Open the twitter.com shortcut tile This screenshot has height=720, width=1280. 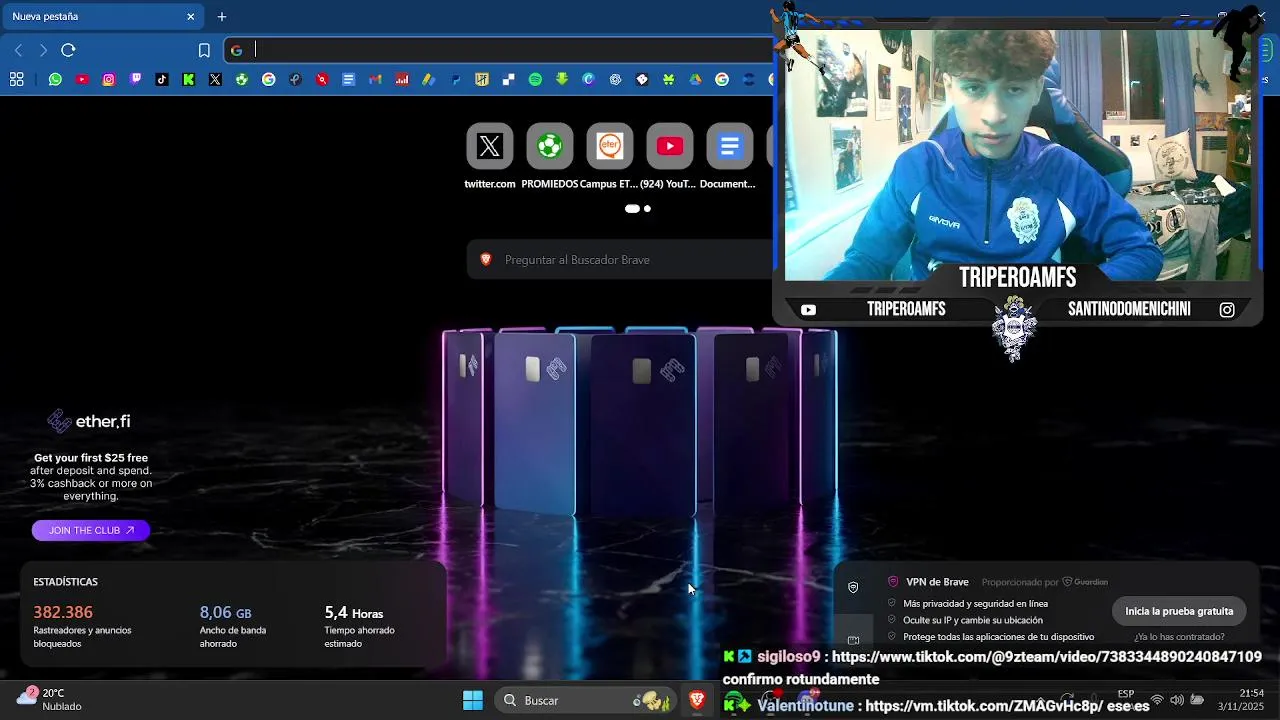pyautogui.click(x=490, y=156)
